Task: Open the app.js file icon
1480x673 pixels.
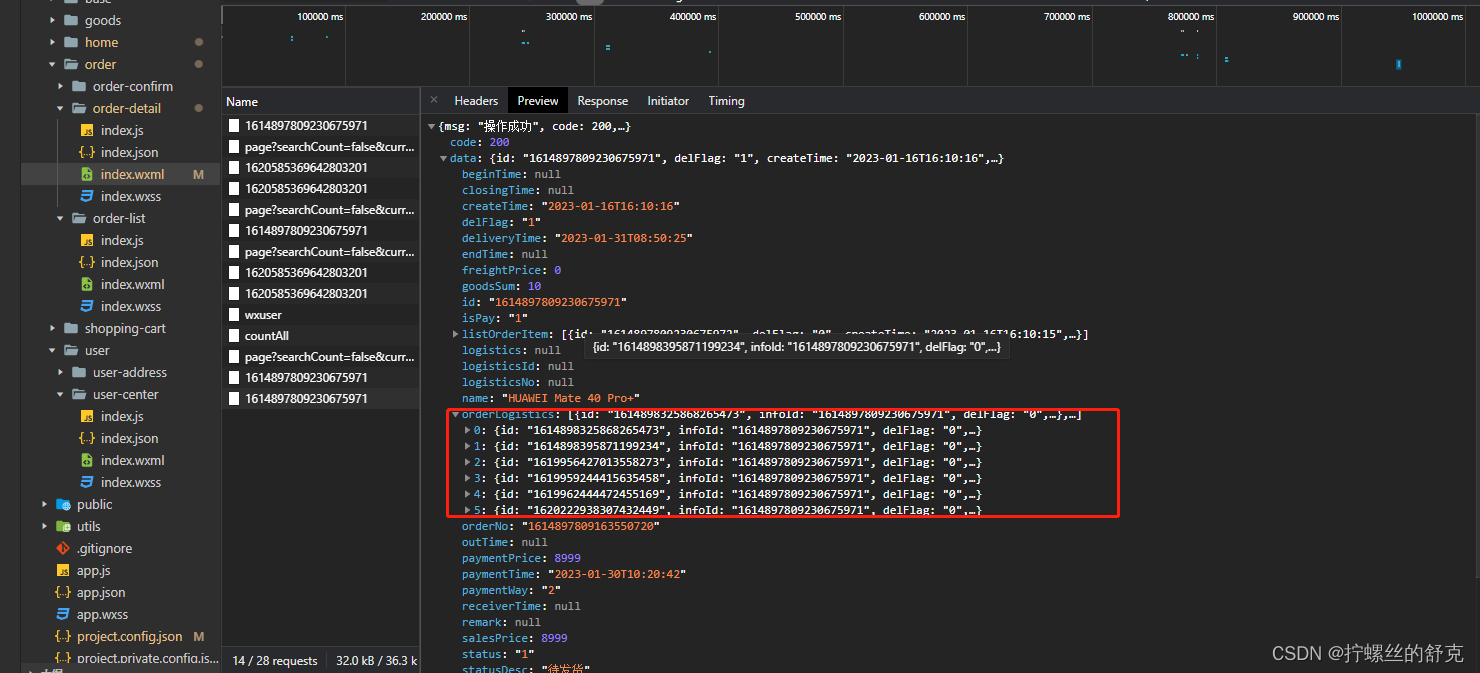Action: tap(63, 570)
